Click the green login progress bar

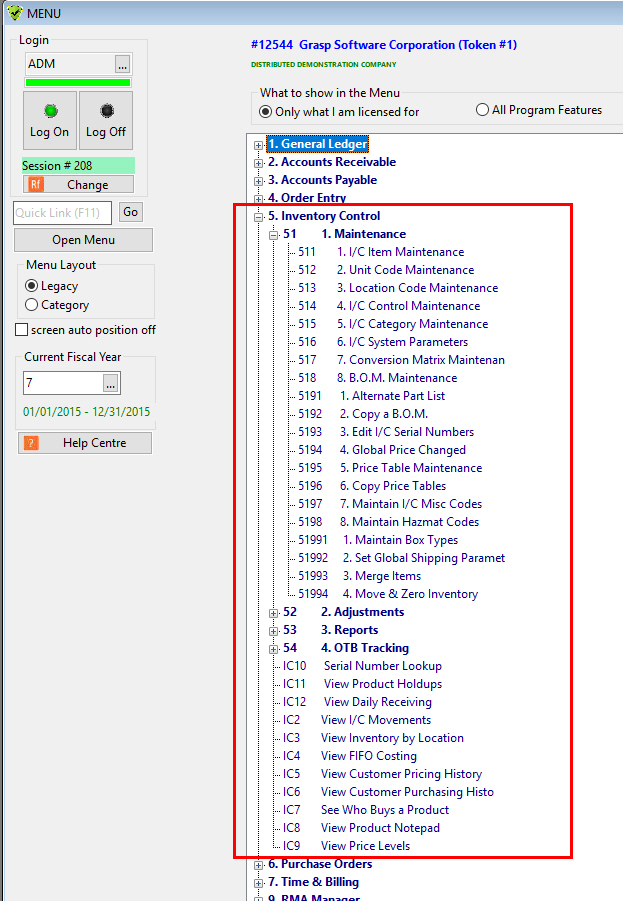(78, 83)
